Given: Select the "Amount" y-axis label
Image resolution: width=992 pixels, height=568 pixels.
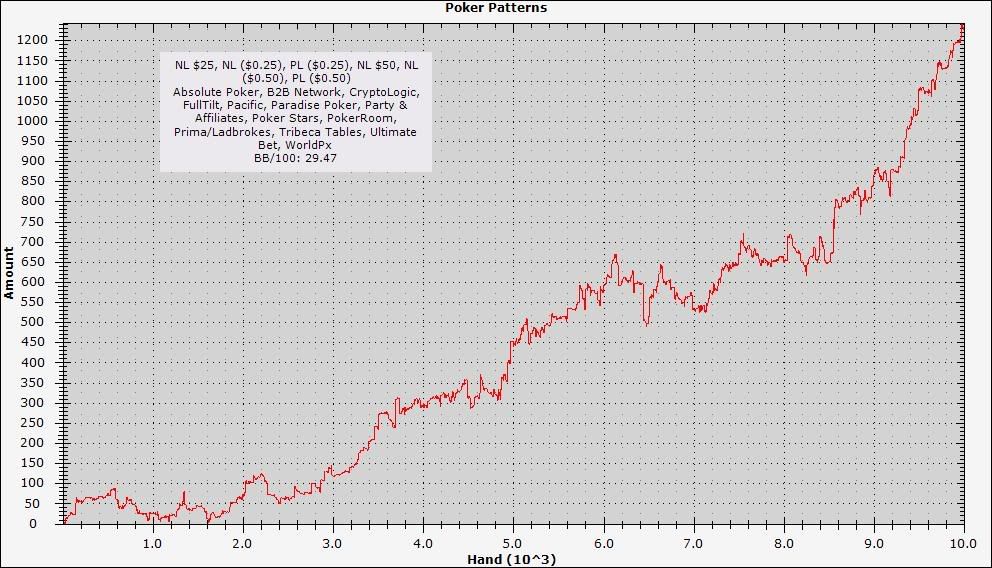Looking at the screenshot, I should point(9,272).
